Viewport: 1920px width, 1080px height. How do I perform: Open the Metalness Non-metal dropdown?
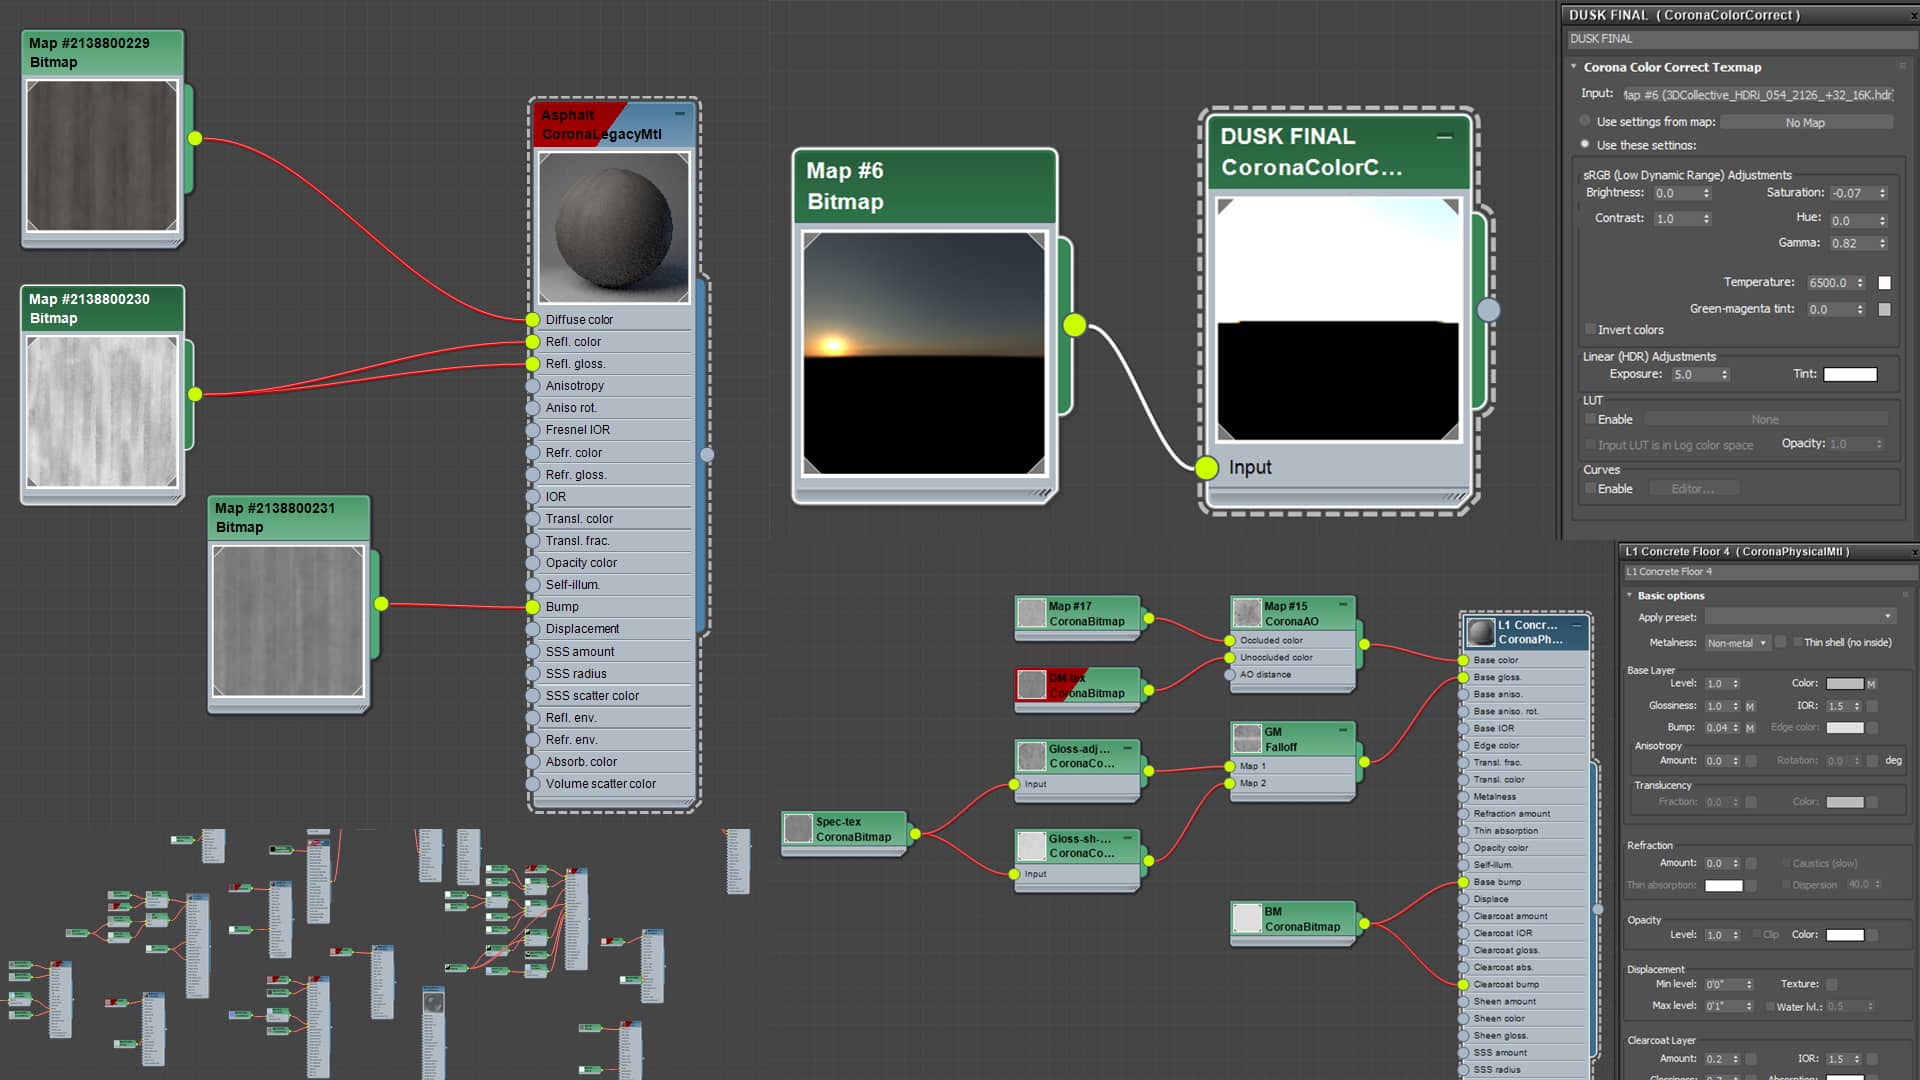pyautogui.click(x=1737, y=643)
